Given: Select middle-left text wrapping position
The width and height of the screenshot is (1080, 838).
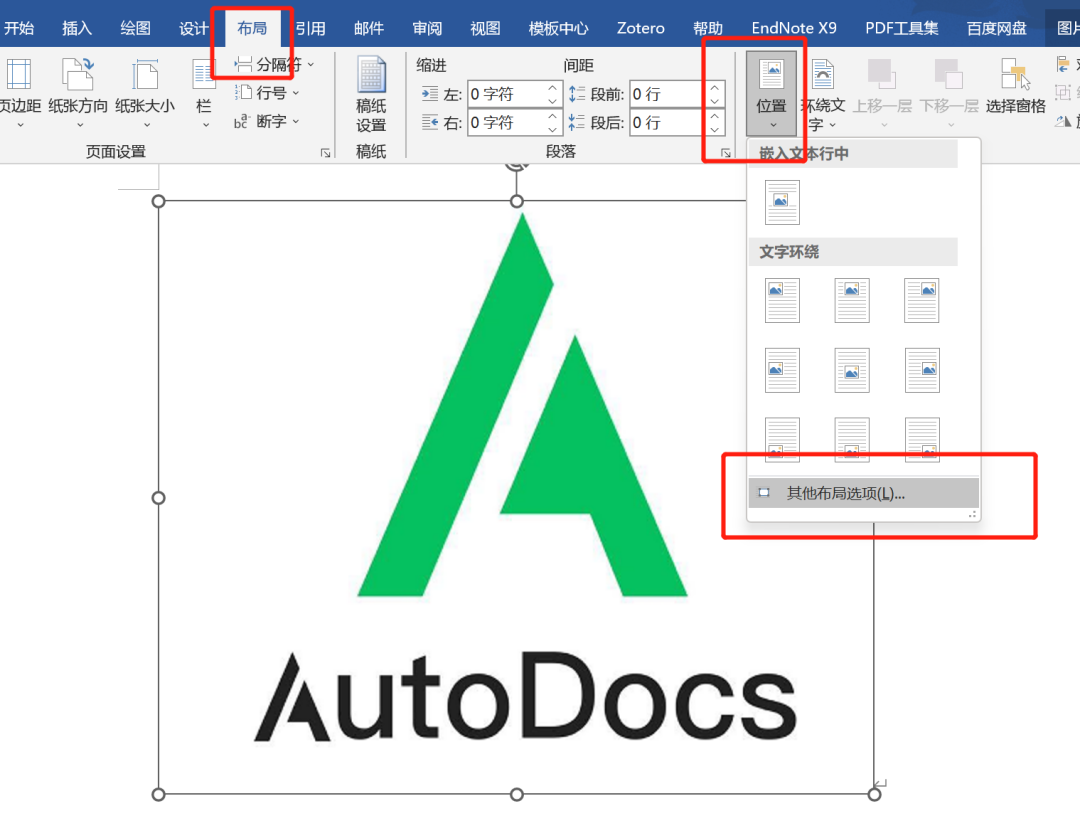Looking at the screenshot, I should tap(782, 370).
